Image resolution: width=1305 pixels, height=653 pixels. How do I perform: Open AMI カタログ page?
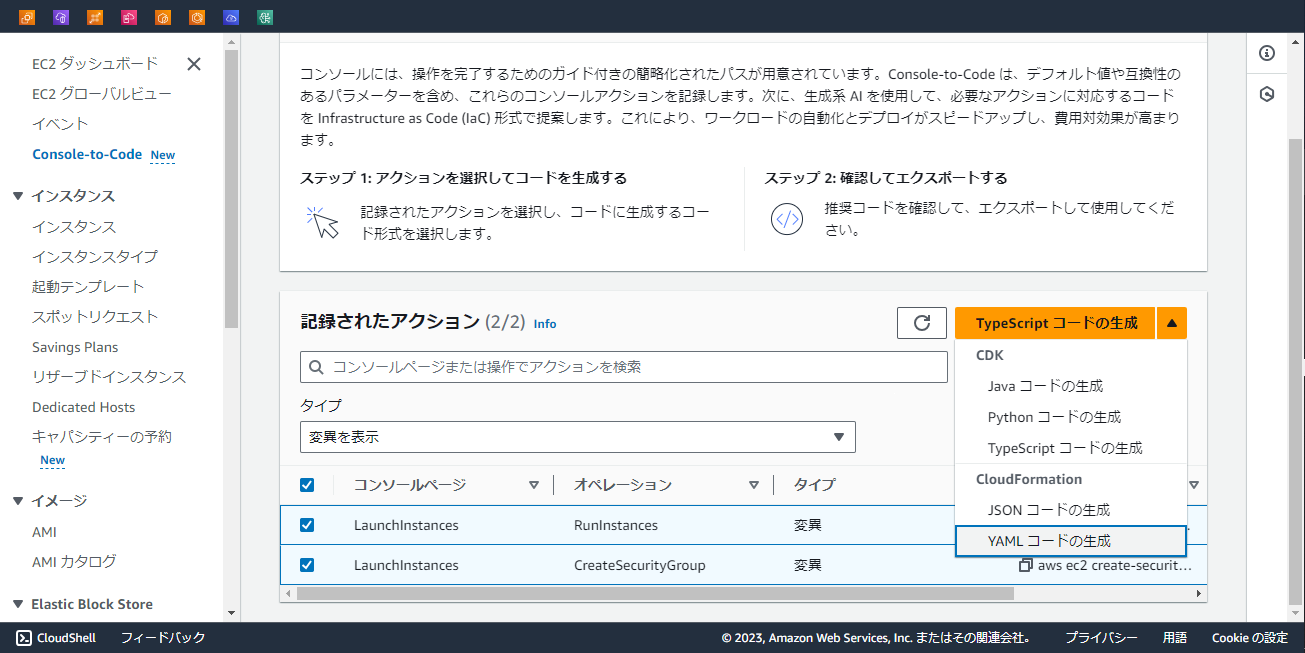tap(74, 561)
